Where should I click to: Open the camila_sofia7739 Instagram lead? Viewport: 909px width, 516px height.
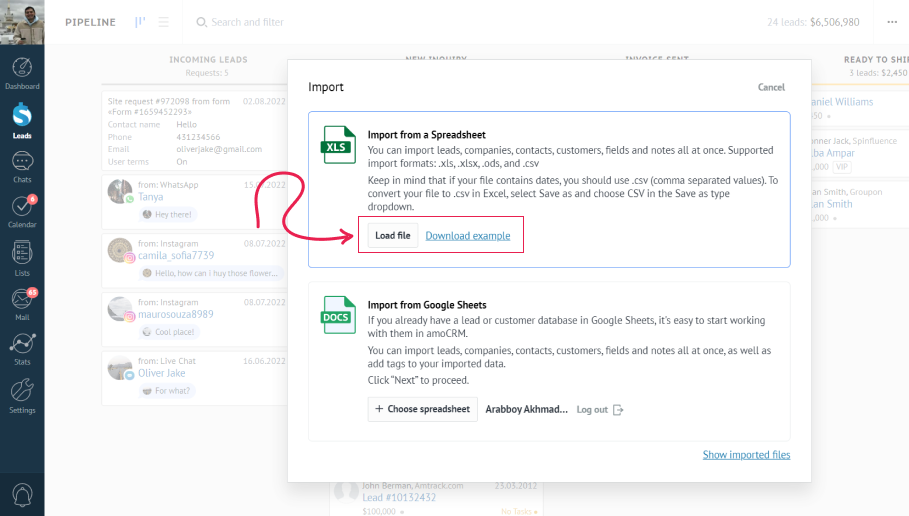(x=176, y=255)
